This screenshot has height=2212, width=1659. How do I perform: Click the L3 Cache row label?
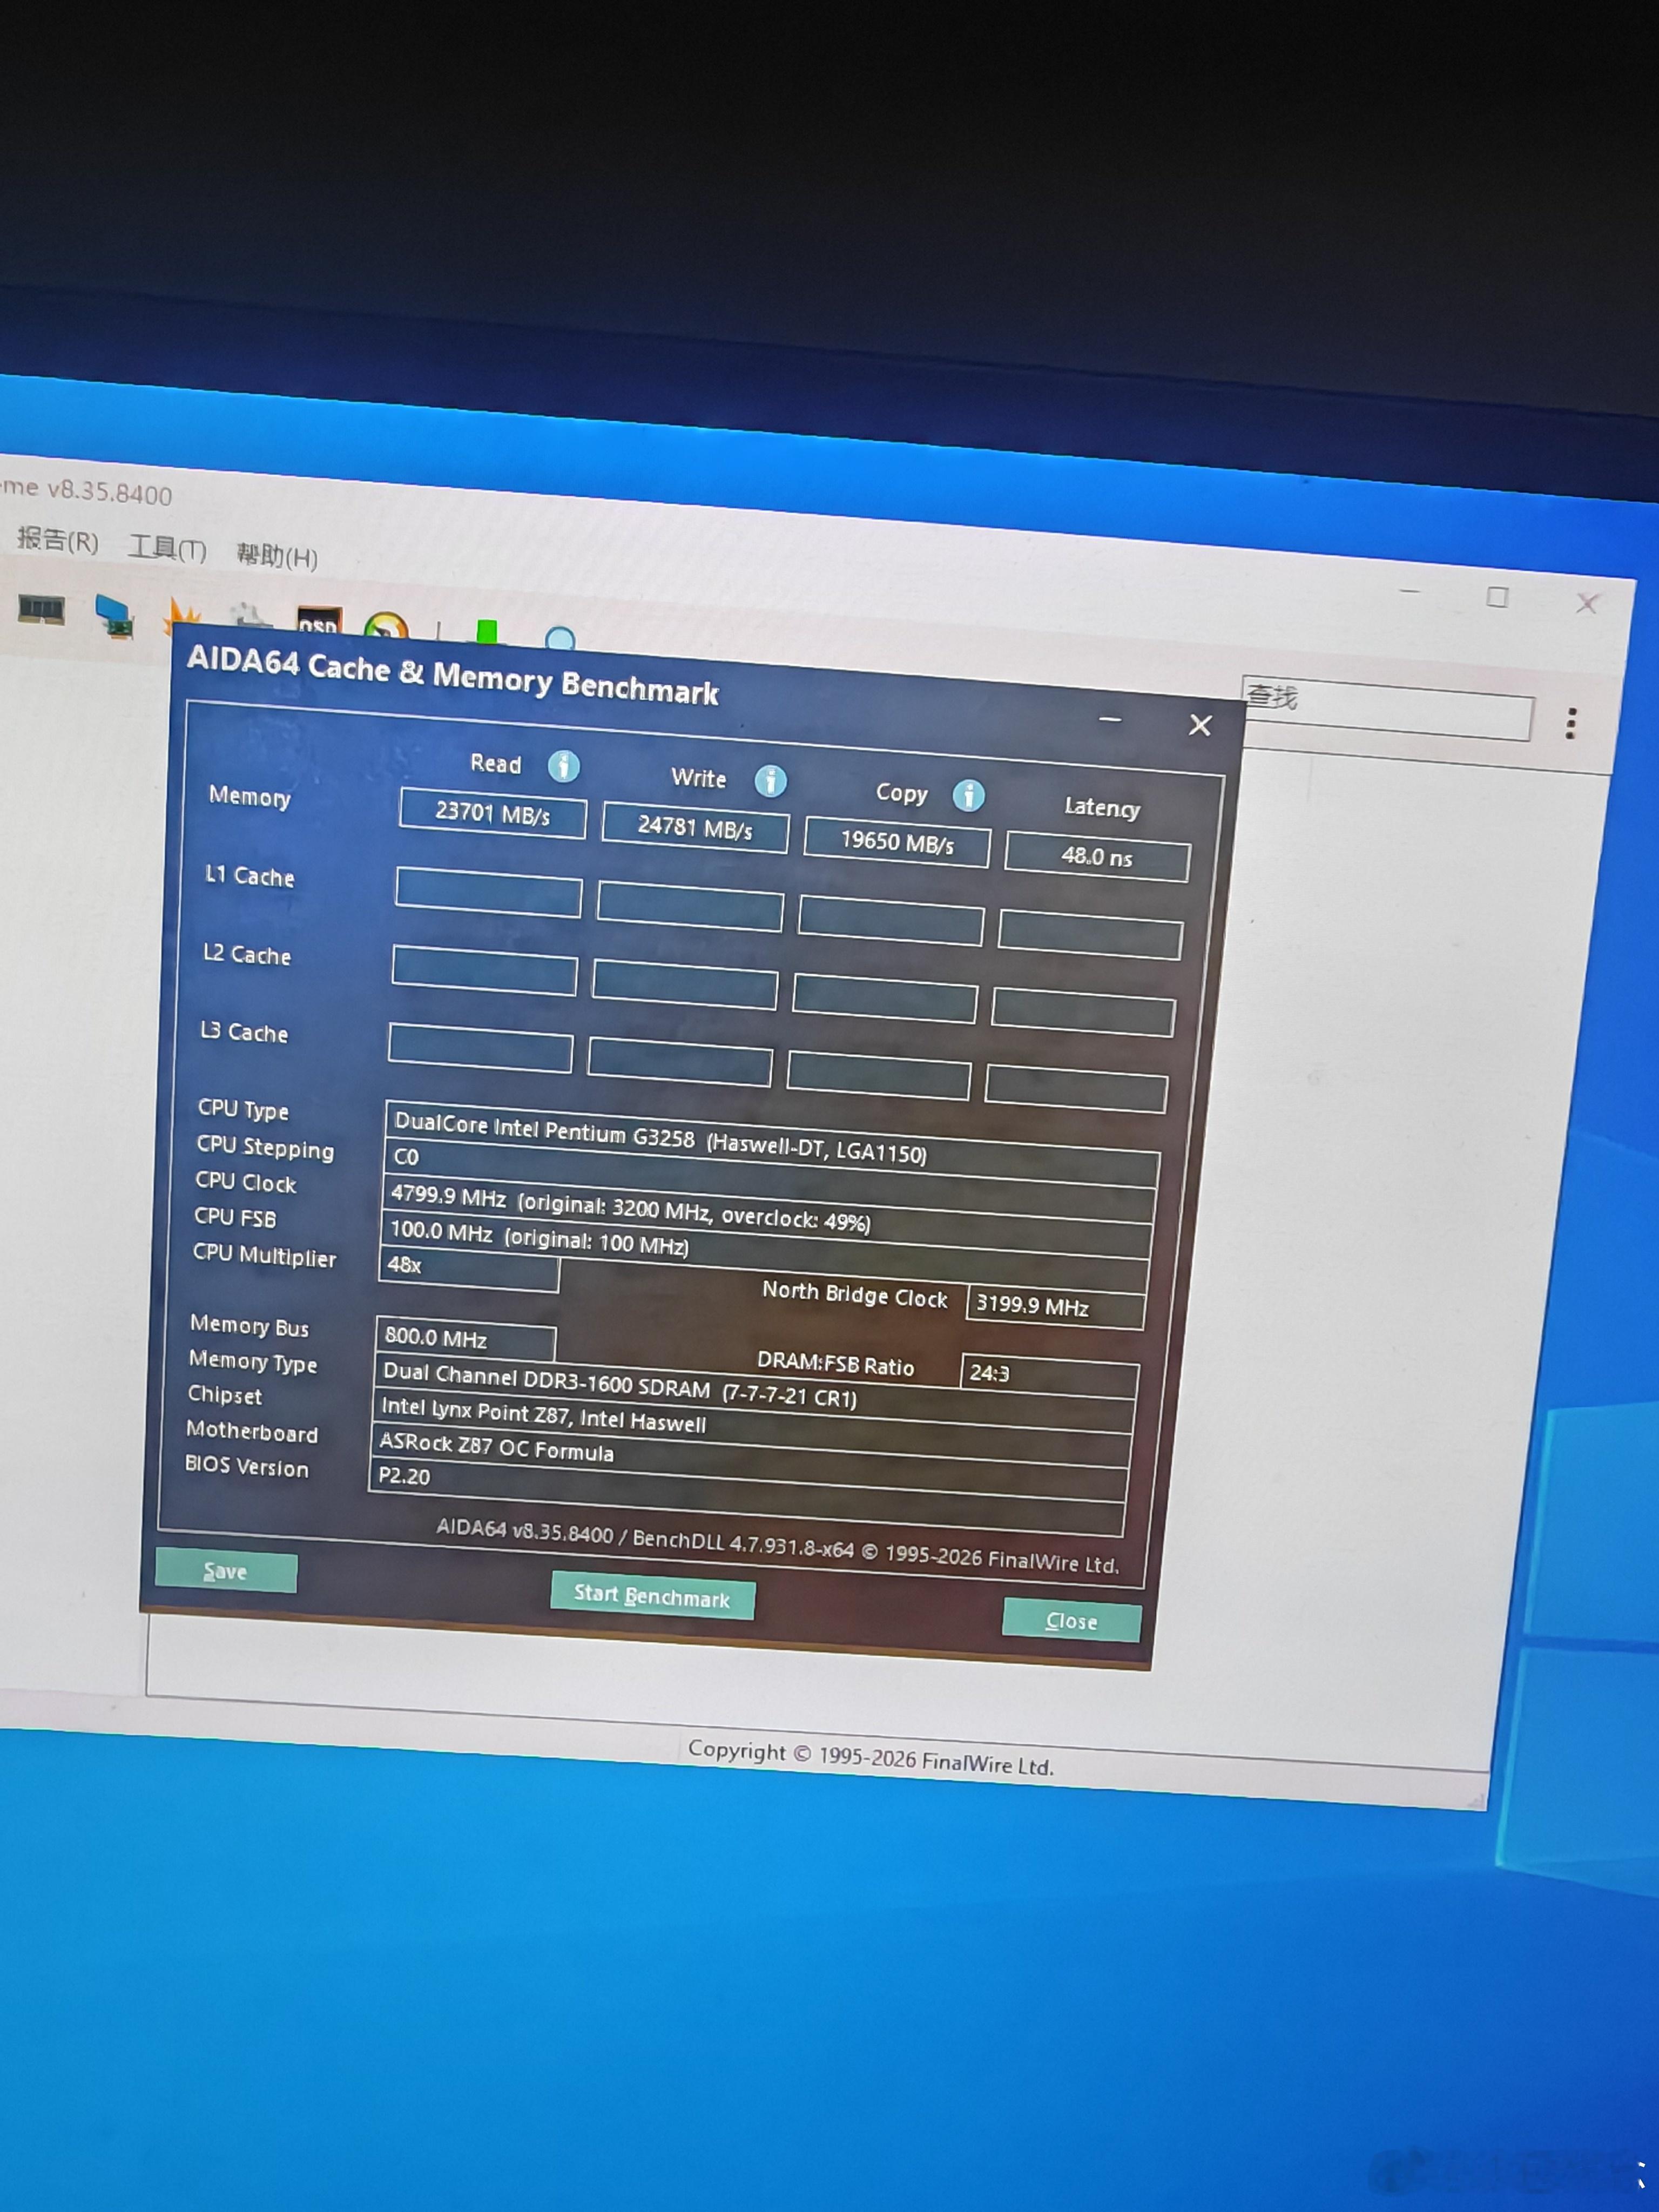244,1032
